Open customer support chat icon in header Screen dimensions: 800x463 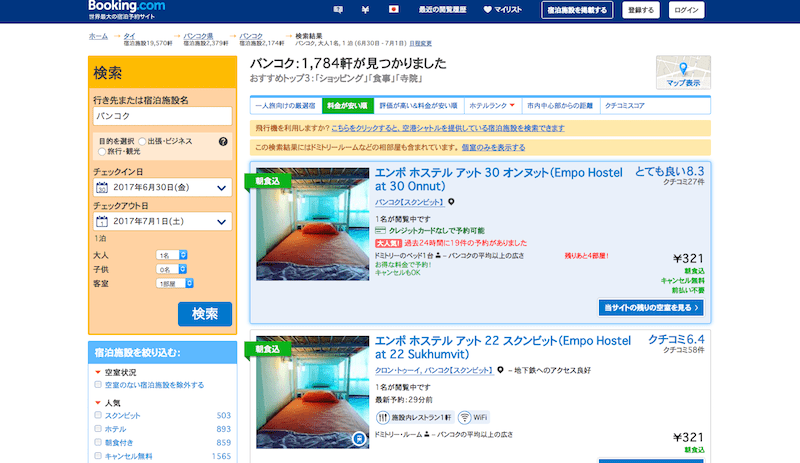(x=338, y=9)
